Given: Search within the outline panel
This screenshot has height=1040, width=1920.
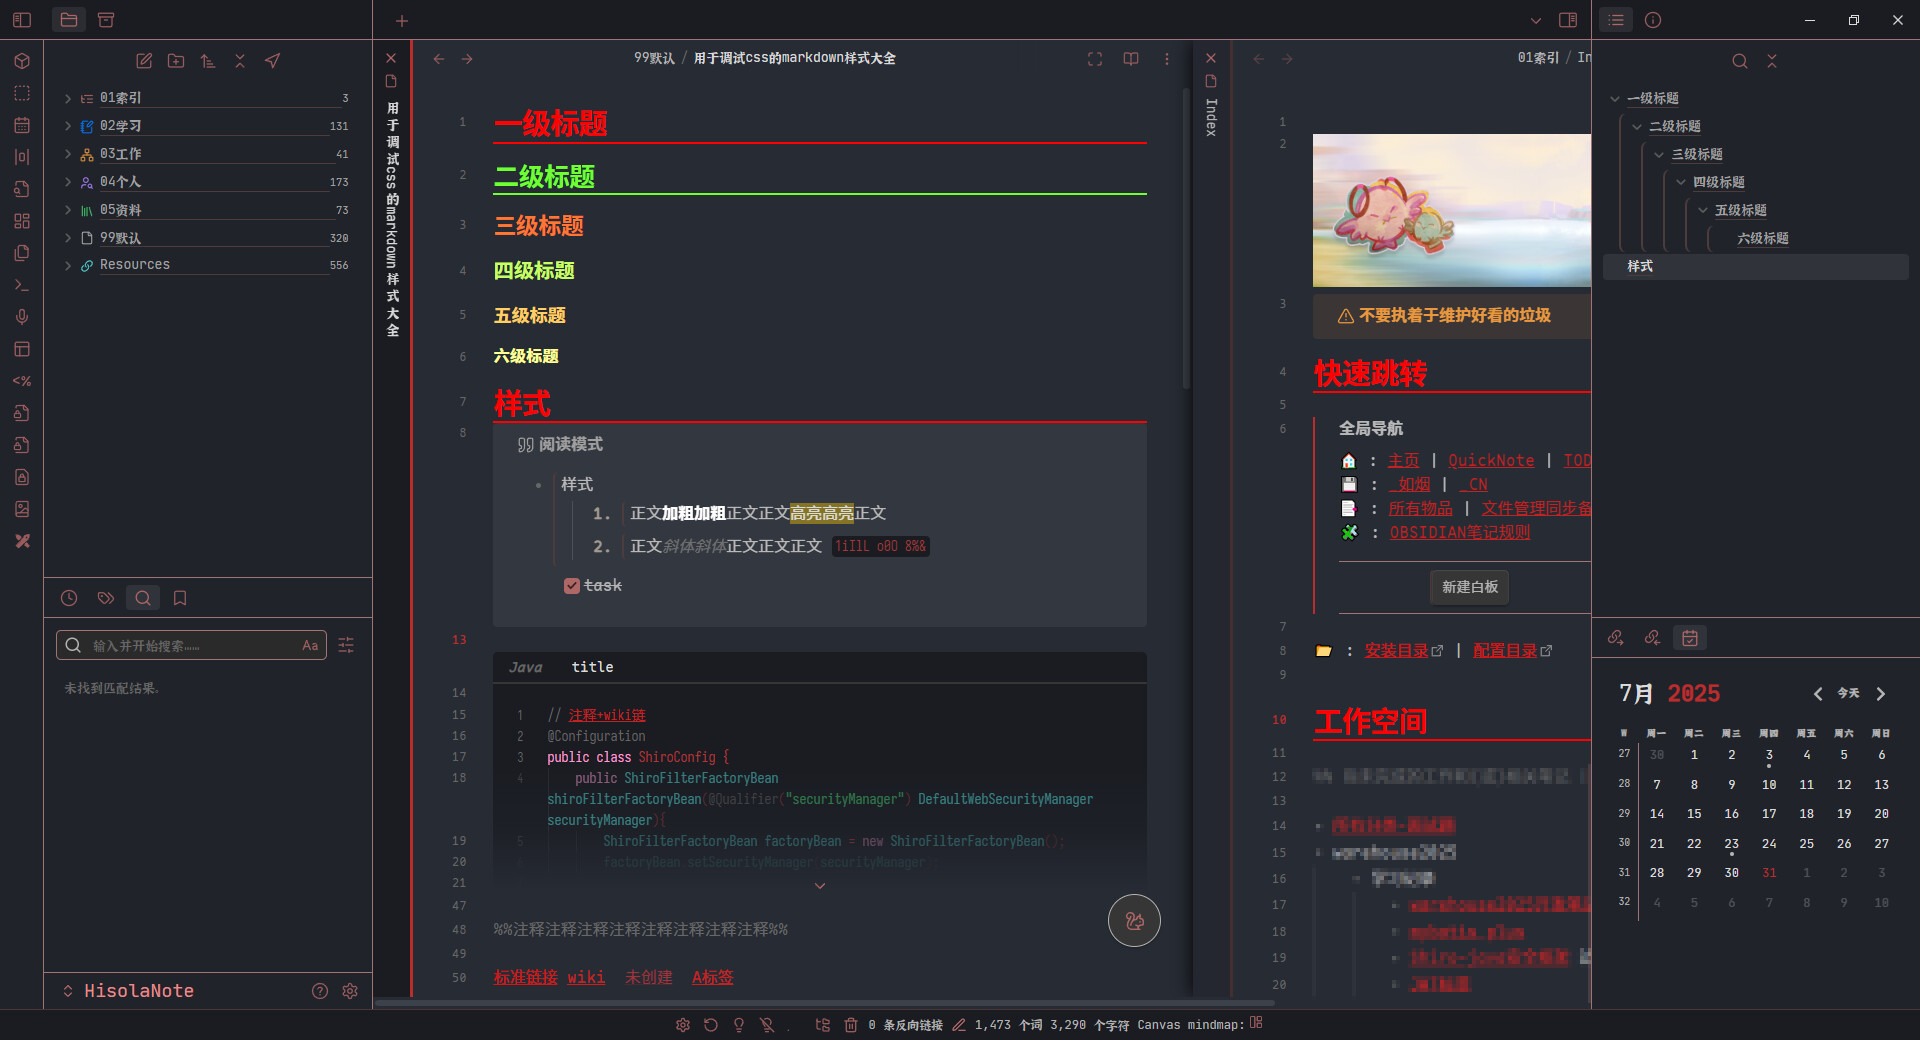Looking at the screenshot, I should 1740,61.
